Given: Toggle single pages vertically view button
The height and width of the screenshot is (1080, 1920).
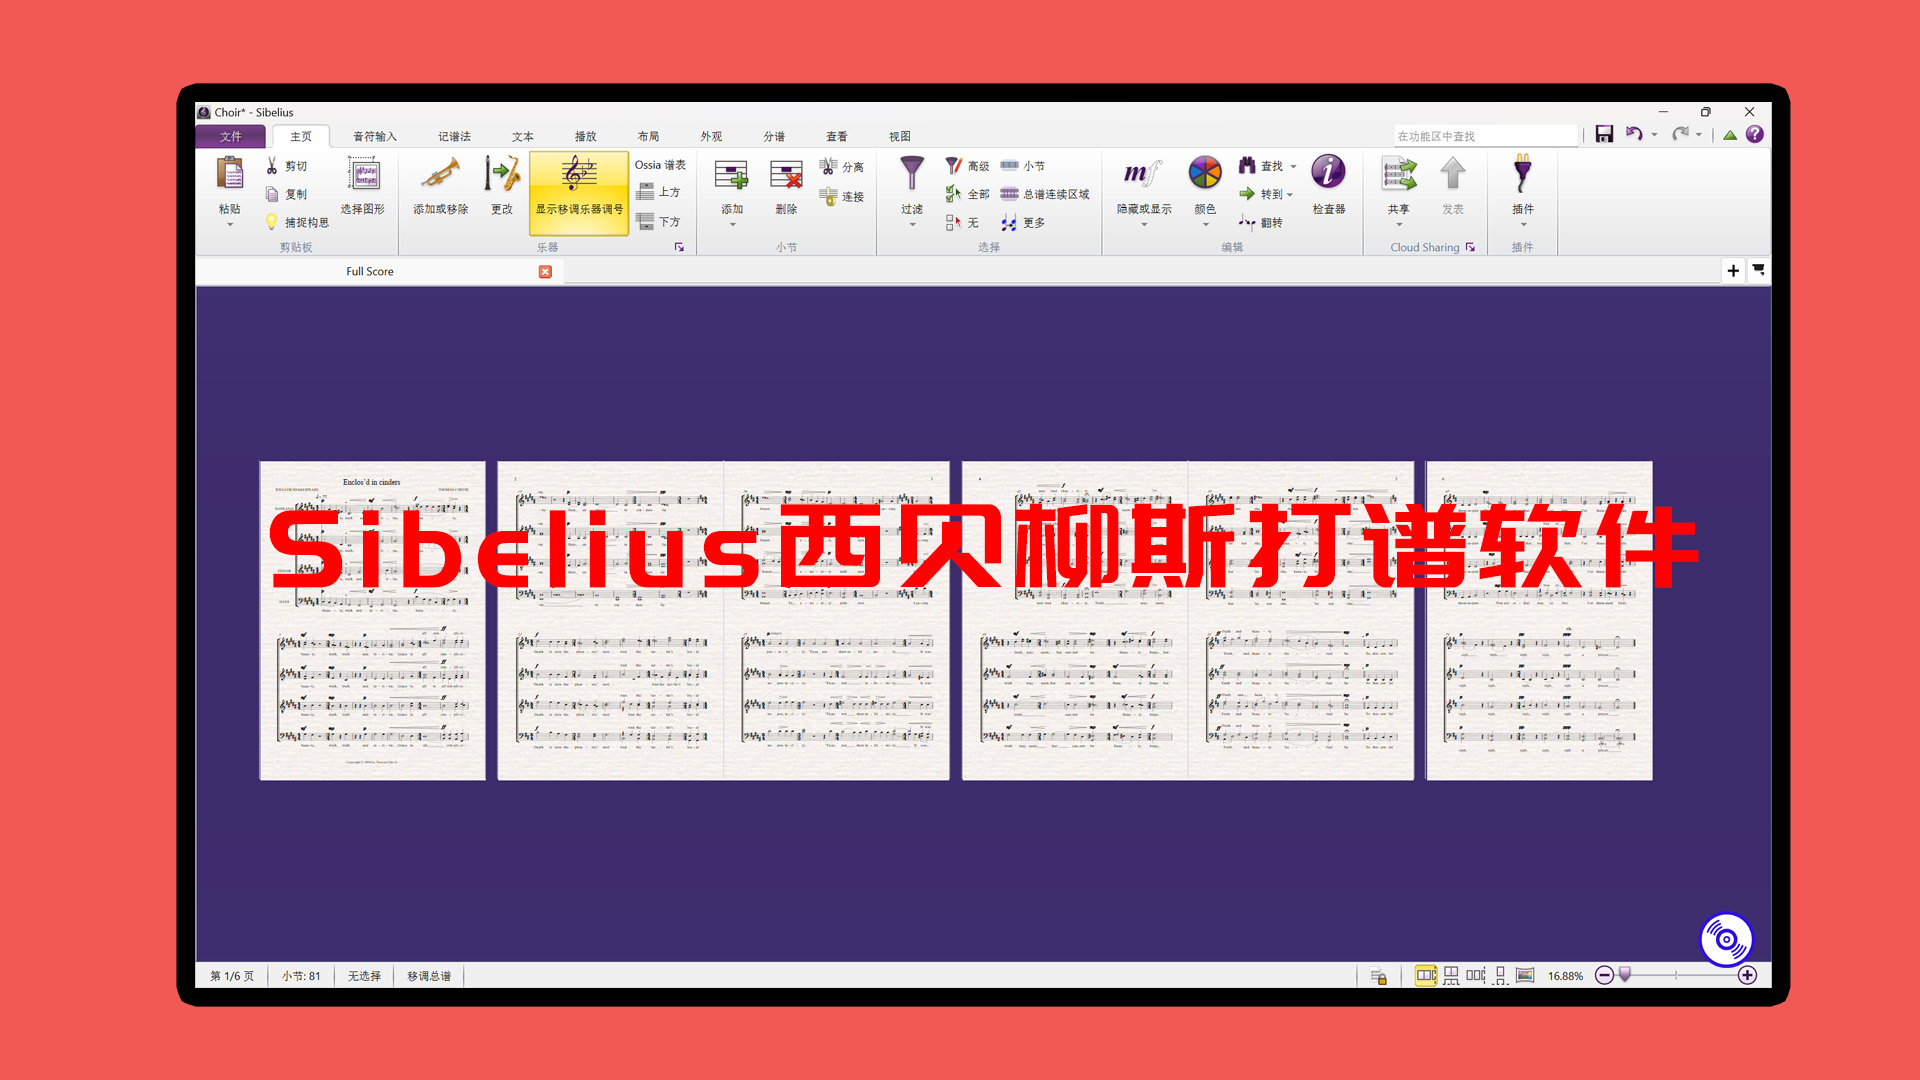Looking at the screenshot, I should click(x=1500, y=975).
